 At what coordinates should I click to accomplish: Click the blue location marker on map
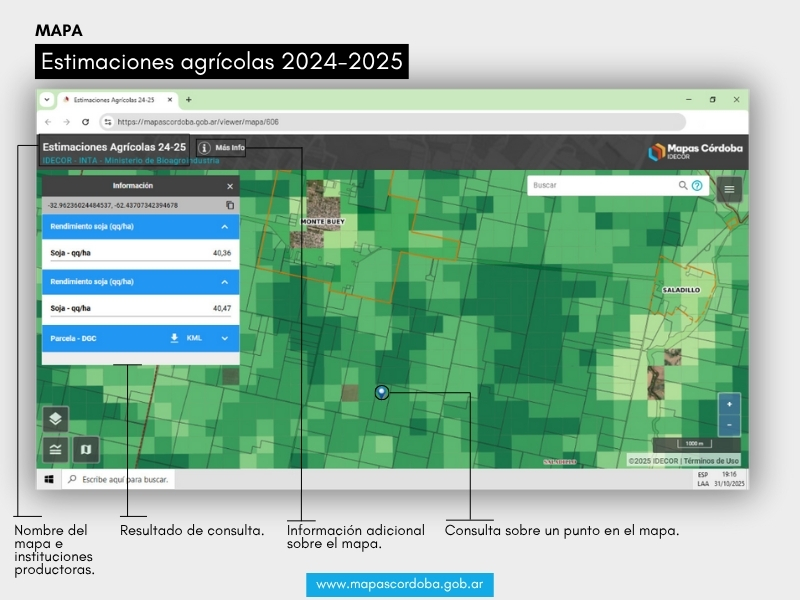[381, 391]
